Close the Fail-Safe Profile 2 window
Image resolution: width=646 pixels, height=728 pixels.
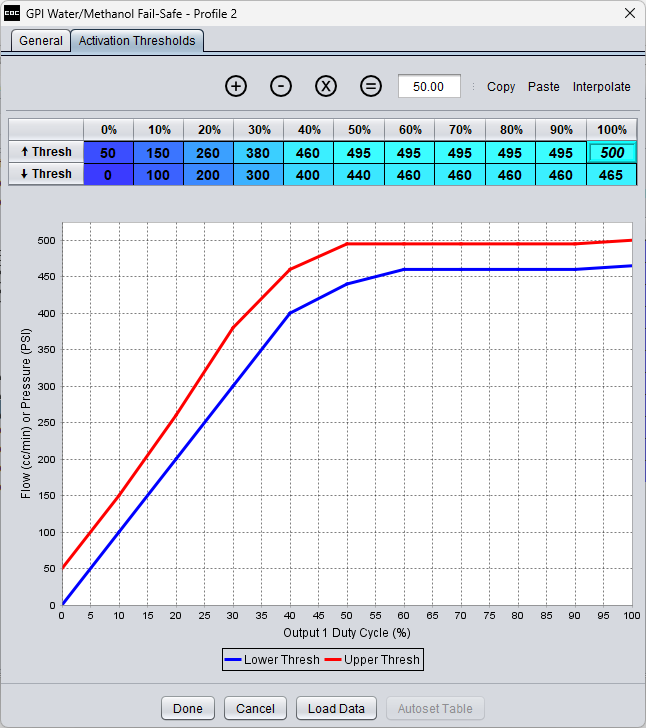coord(628,13)
